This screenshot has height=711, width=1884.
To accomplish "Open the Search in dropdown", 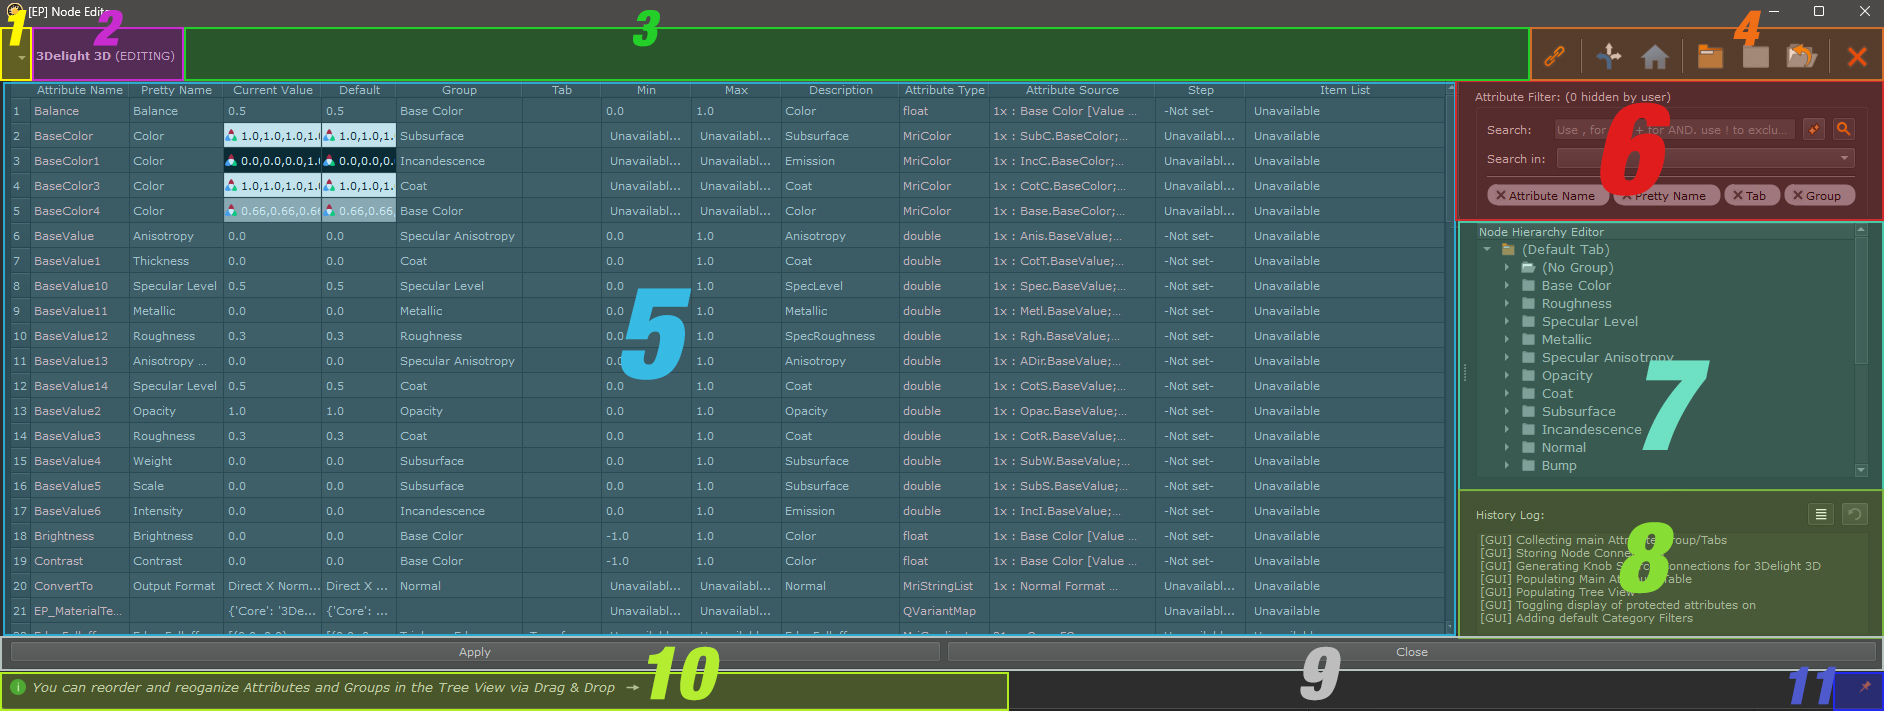I will point(1844,158).
